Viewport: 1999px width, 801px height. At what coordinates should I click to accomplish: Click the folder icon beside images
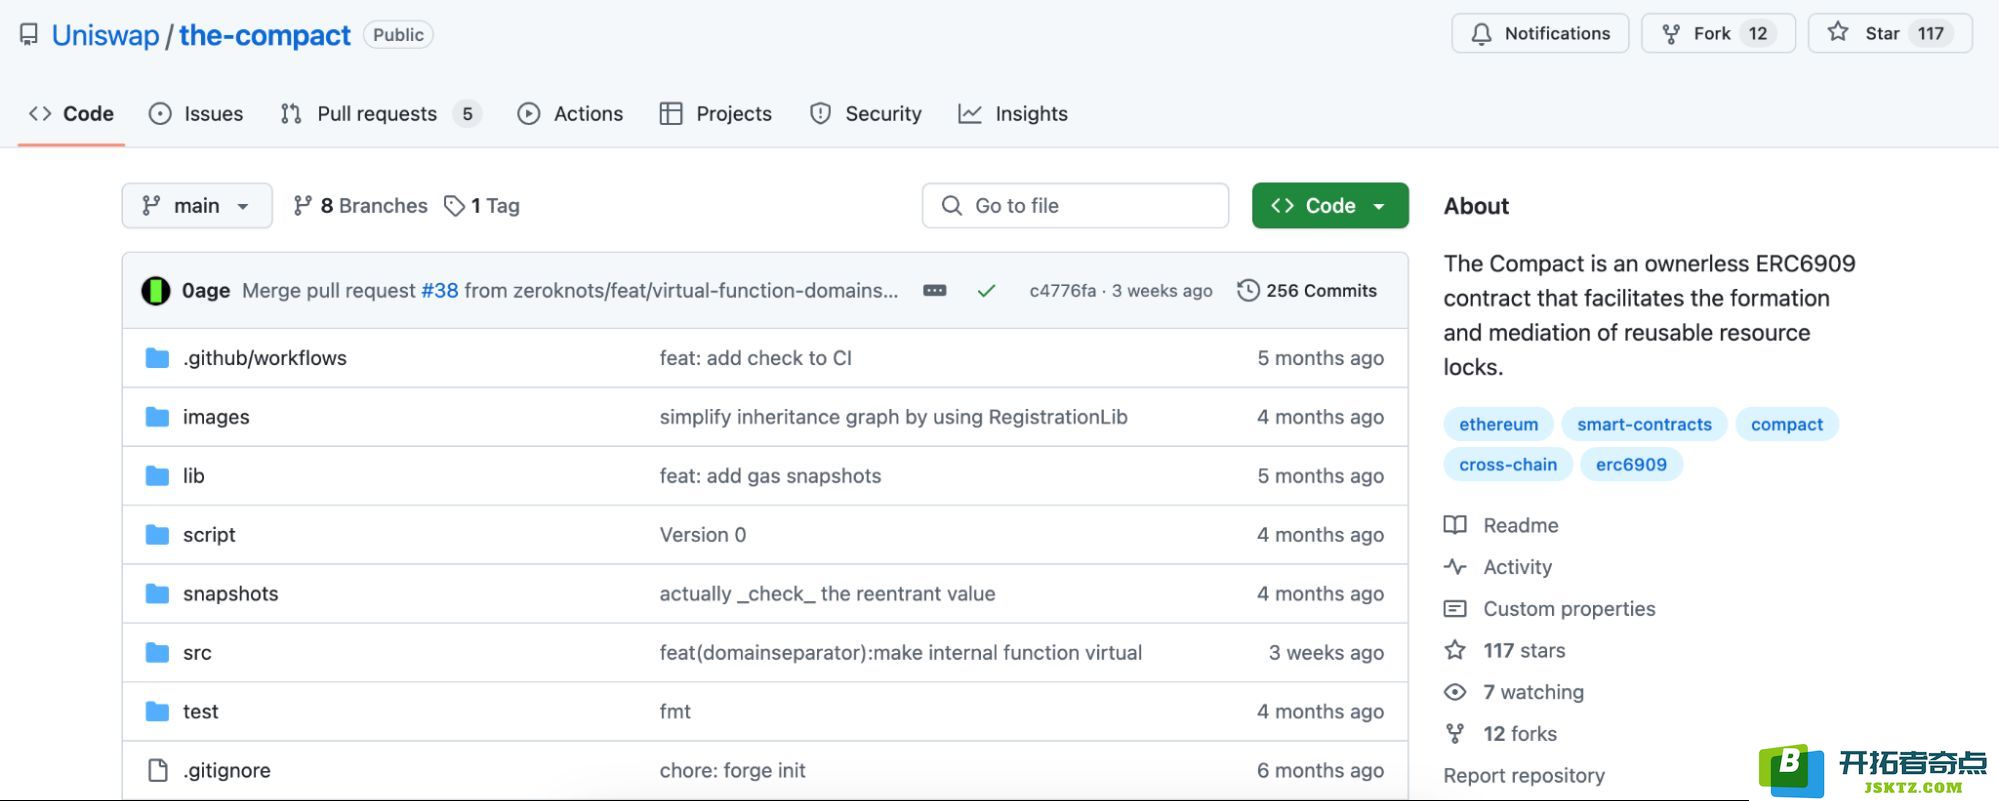tap(157, 417)
